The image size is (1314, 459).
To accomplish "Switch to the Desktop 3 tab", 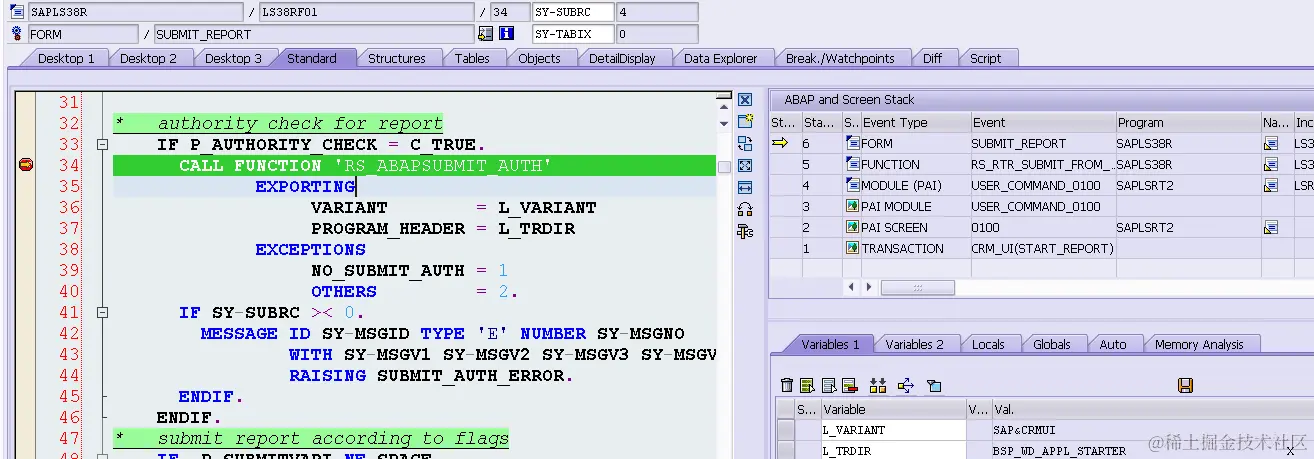I will coord(233,58).
